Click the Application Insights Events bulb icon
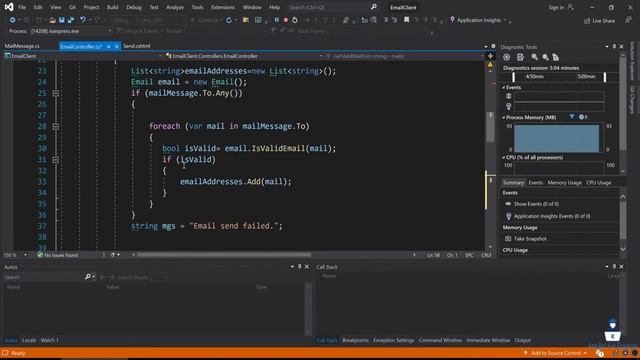Viewport: 640px width, 360px height. point(508,216)
